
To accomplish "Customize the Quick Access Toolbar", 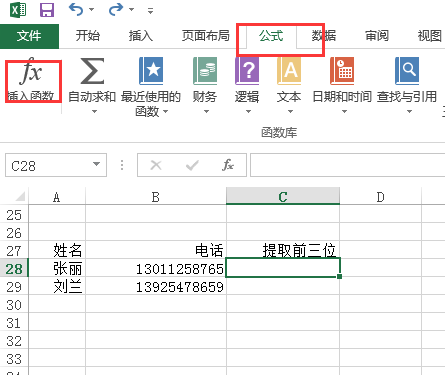I will tap(151, 11).
